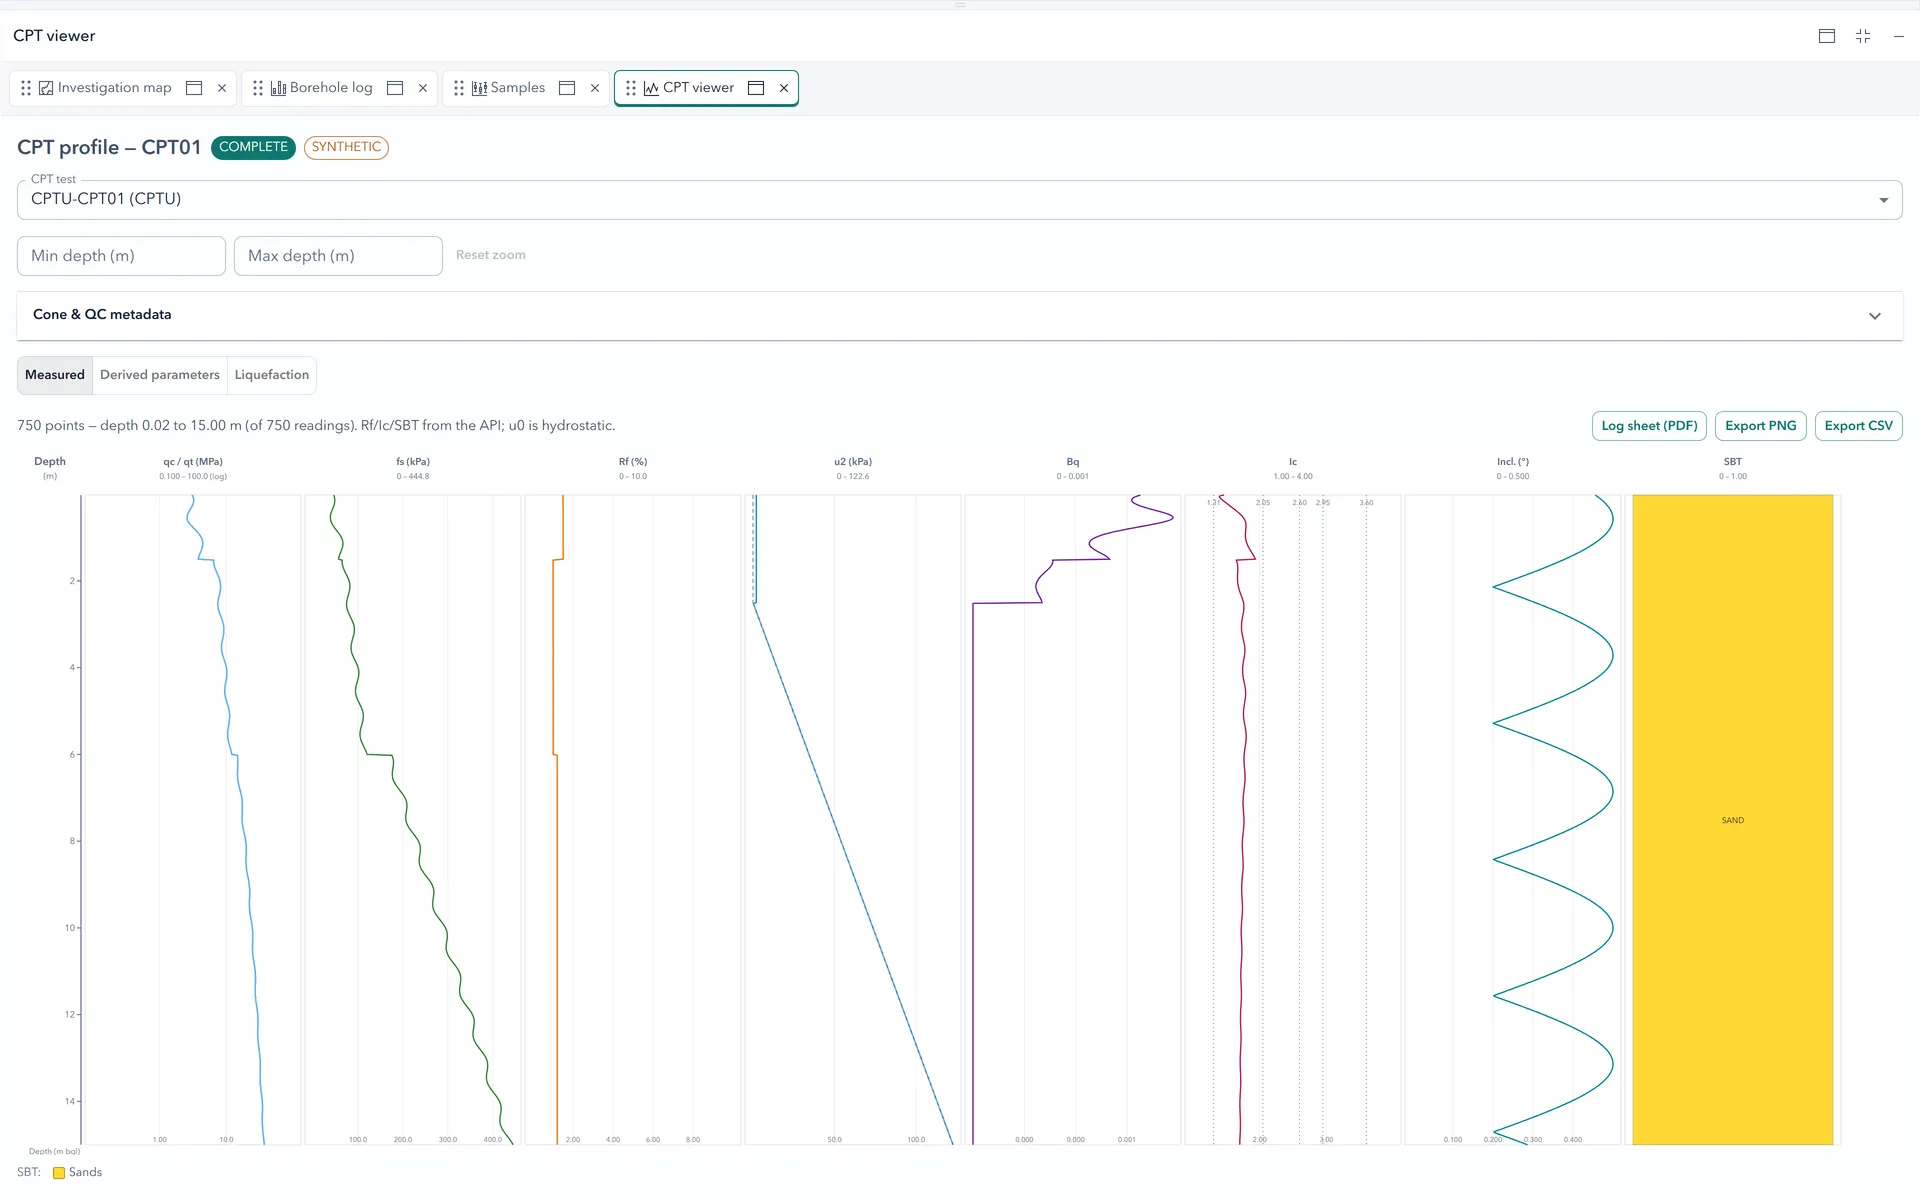Select the CPT viewer tab
The width and height of the screenshot is (1920, 1200).
click(698, 88)
